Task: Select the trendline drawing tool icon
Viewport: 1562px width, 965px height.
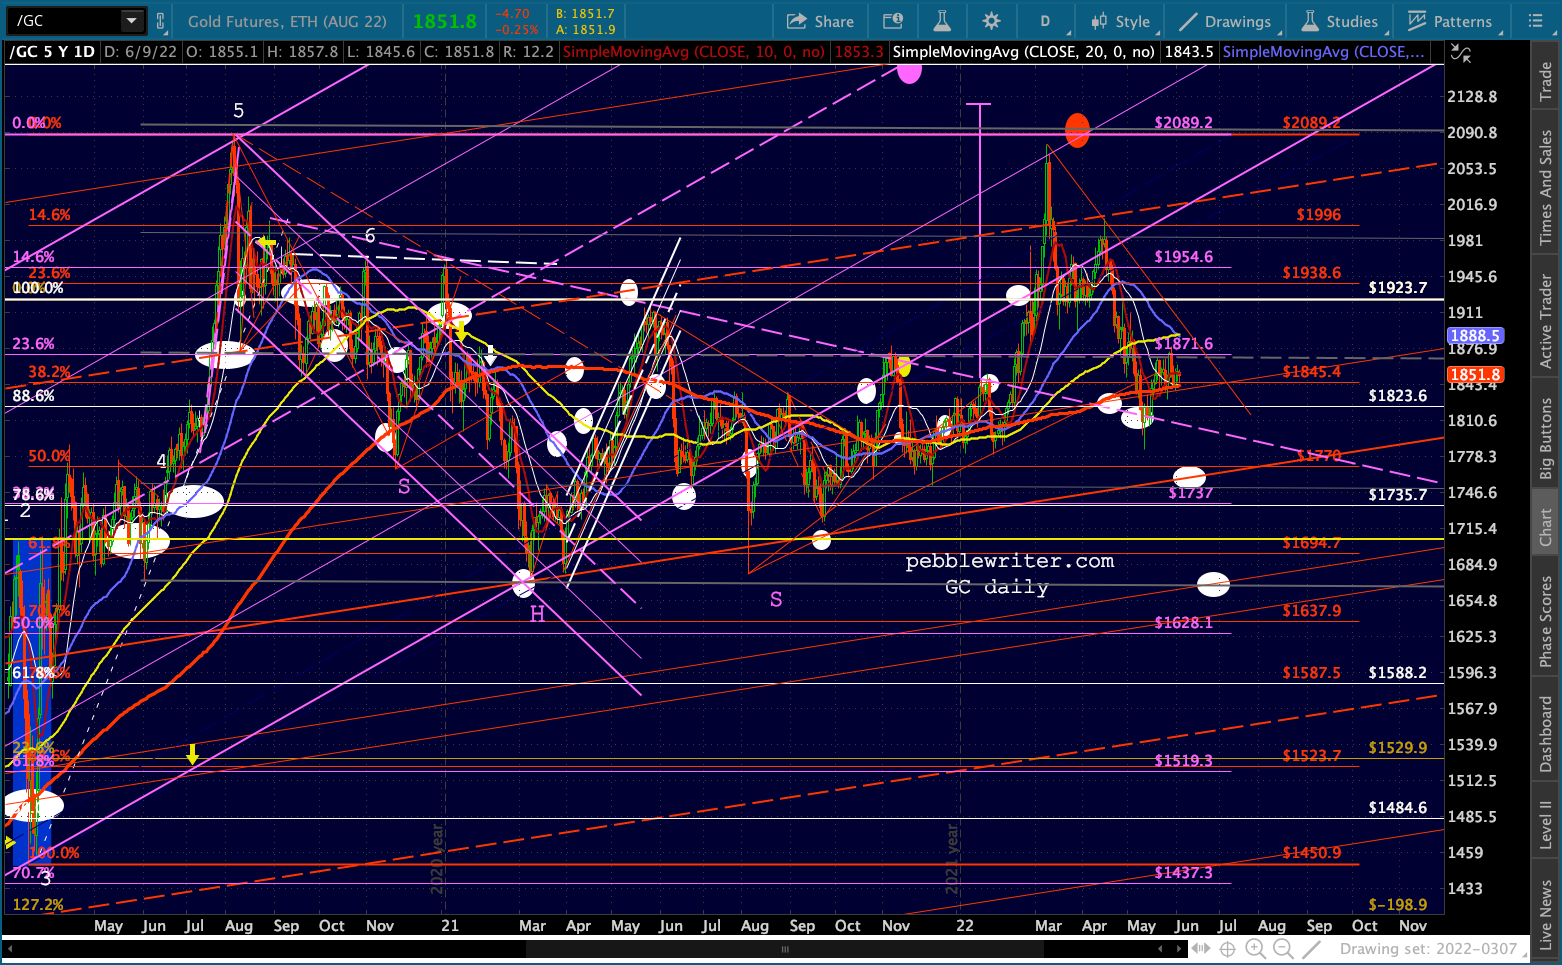Action: [x=1312, y=948]
